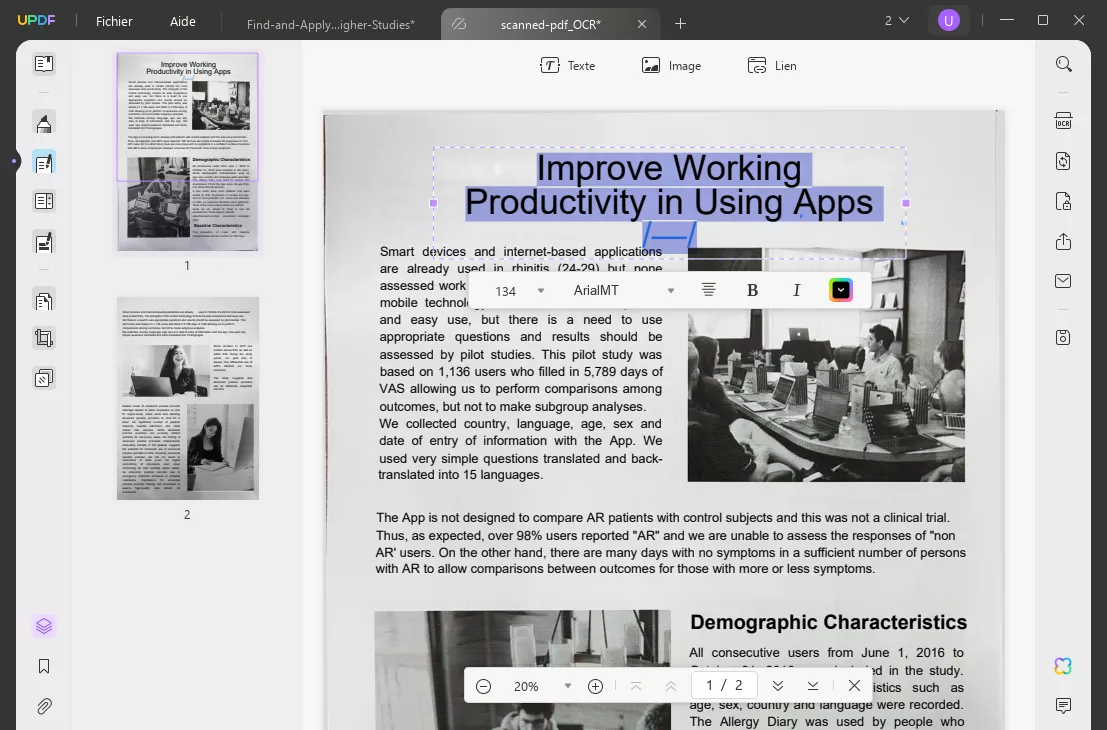Show the Layers panel
1107x730 pixels.
click(44, 626)
